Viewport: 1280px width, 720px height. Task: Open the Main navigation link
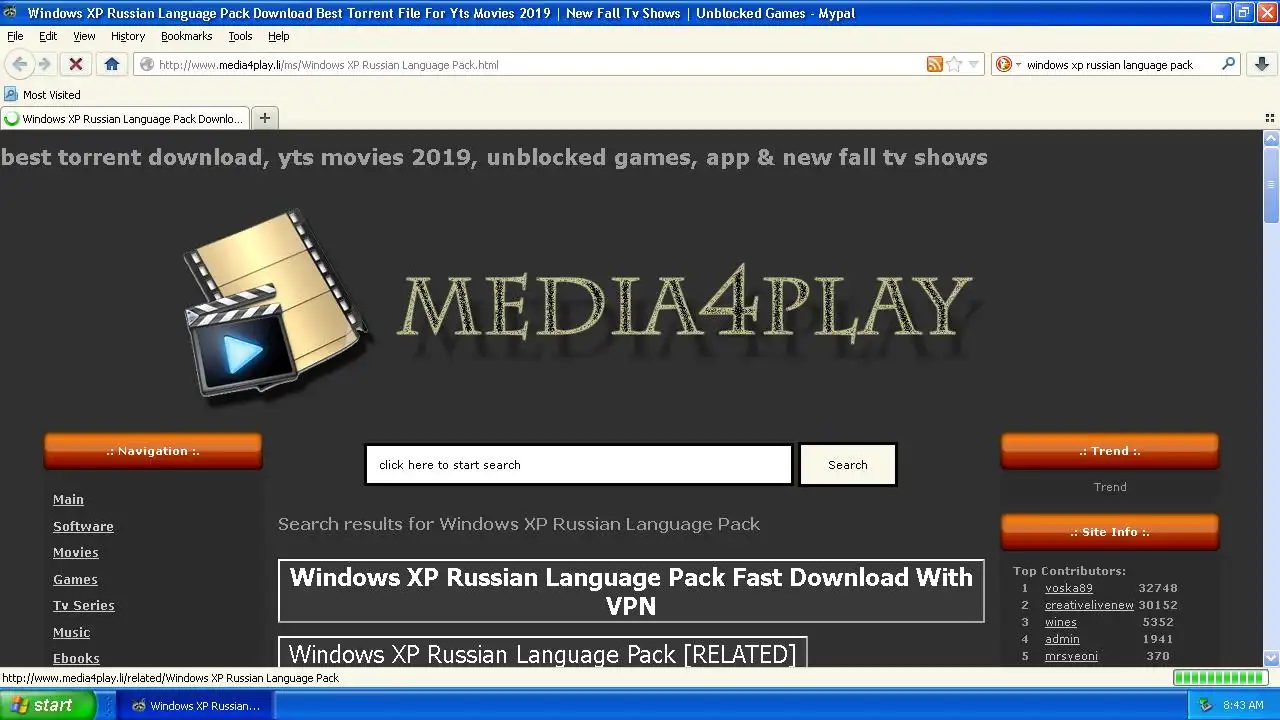click(68, 499)
